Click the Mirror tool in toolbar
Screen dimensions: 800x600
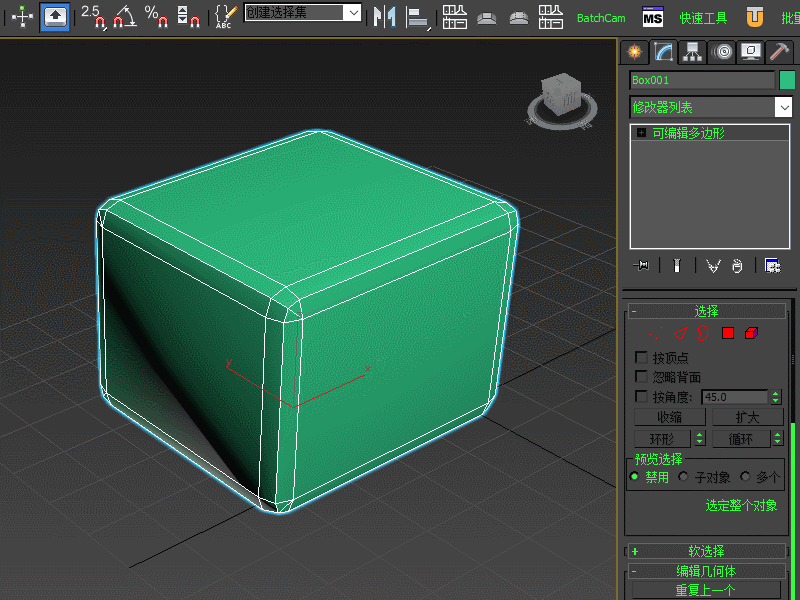click(x=383, y=16)
